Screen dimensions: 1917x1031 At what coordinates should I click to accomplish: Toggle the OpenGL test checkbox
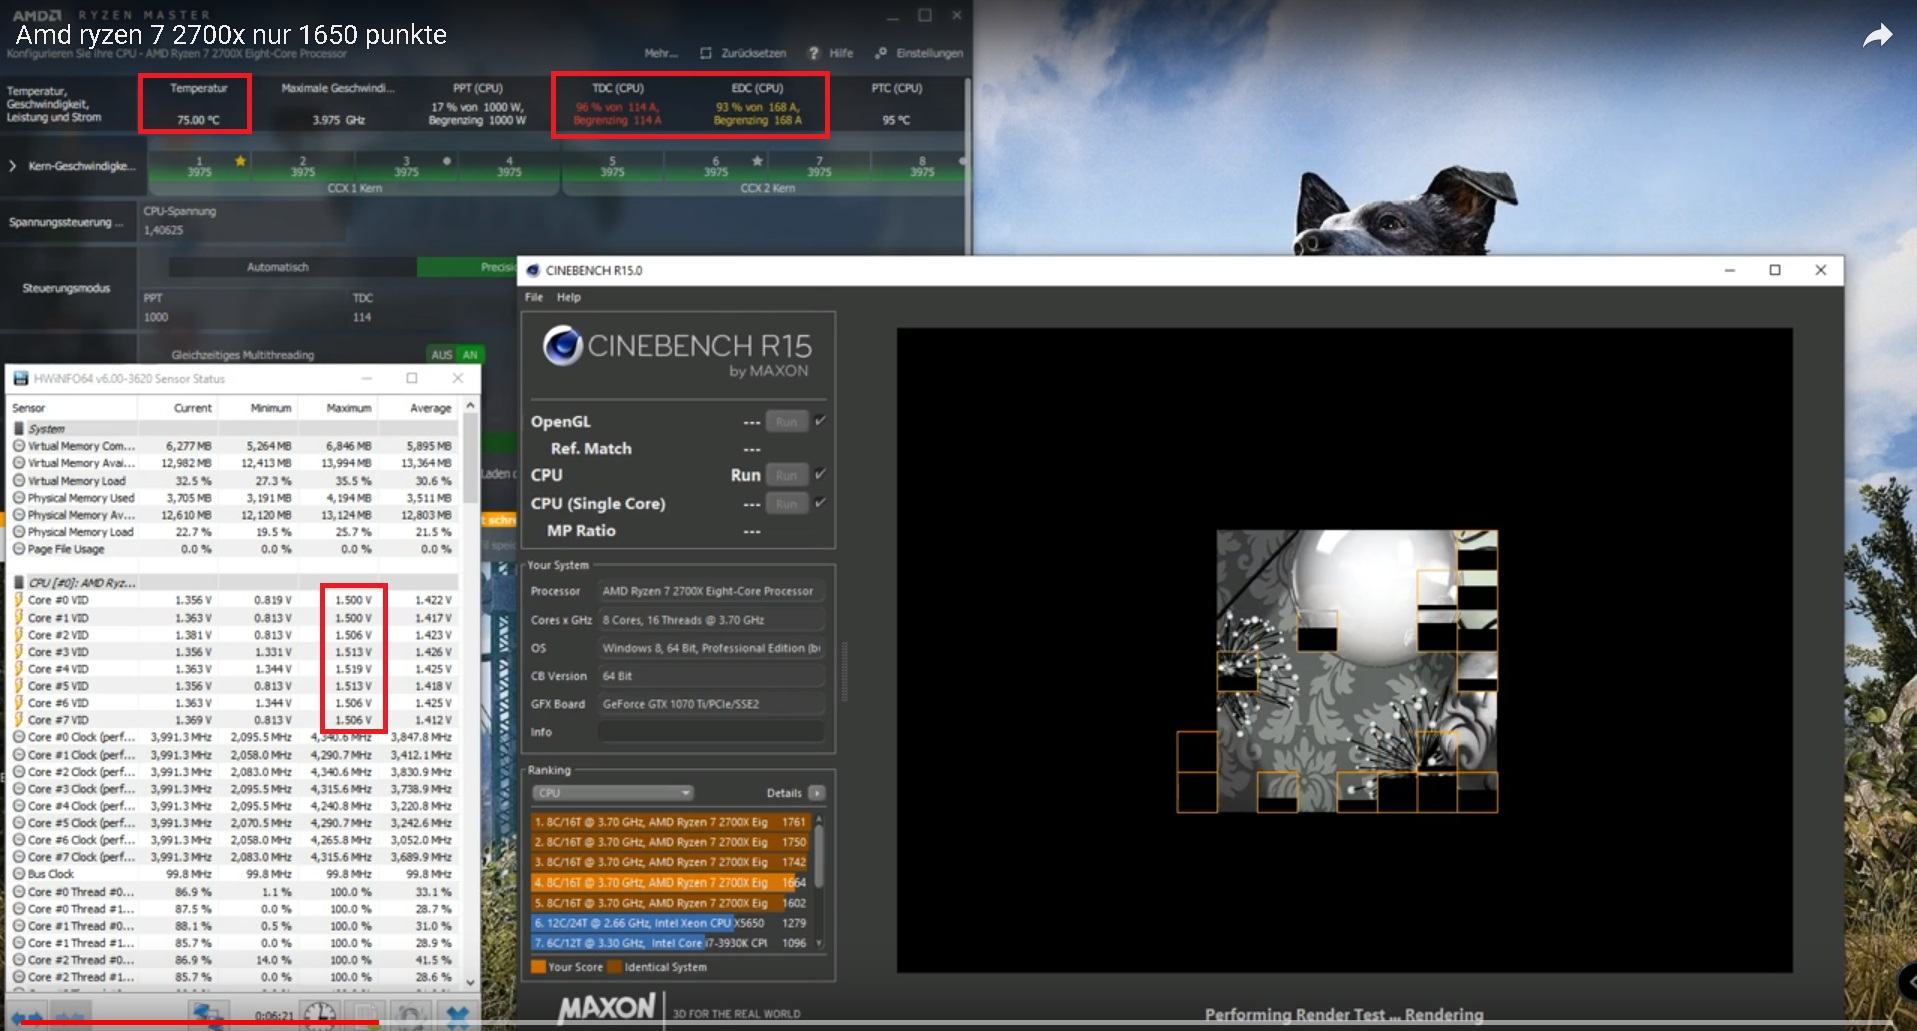coord(820,421)
